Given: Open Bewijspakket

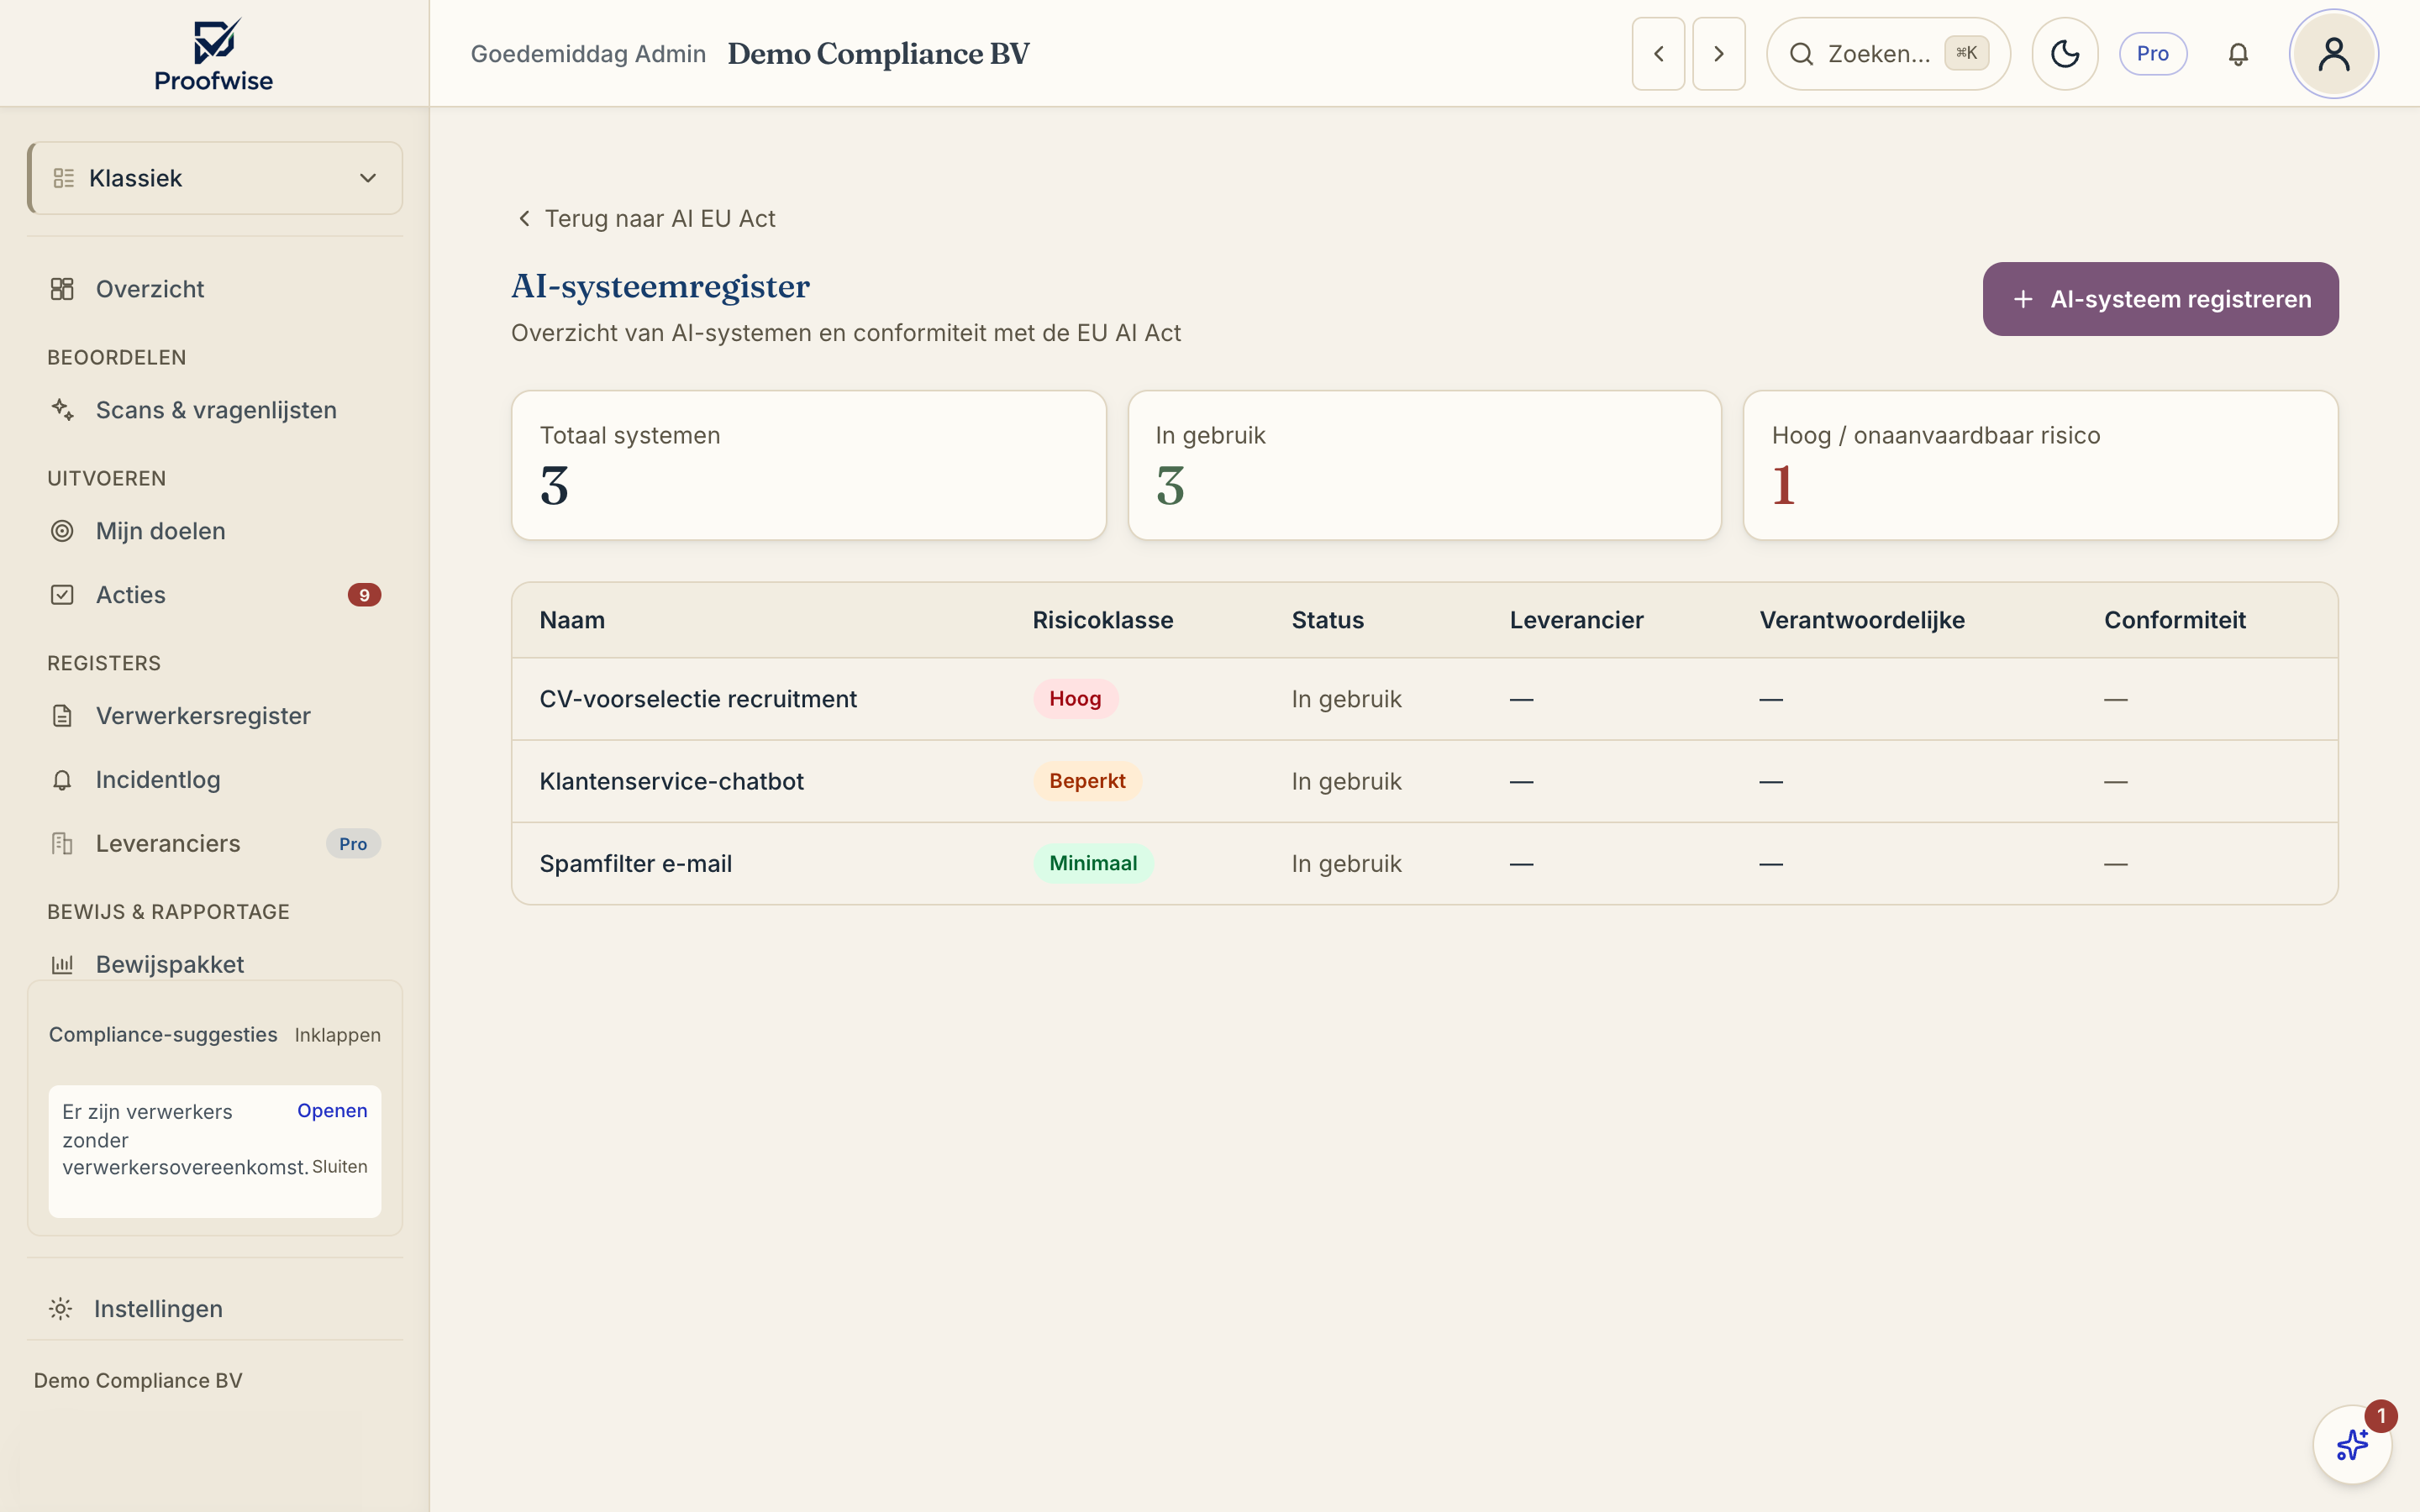Looking at the screenshot, I should 215,964.
